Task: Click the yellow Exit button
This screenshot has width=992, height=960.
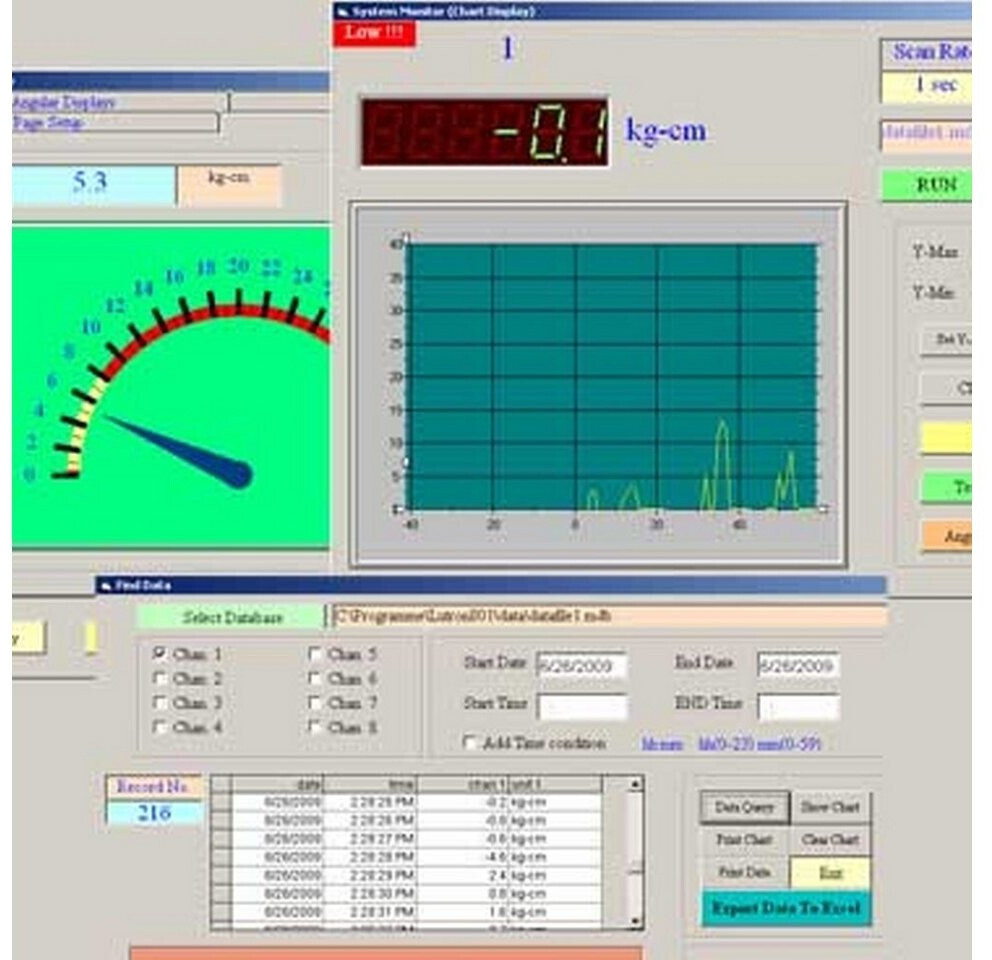Action: point(830,873)
